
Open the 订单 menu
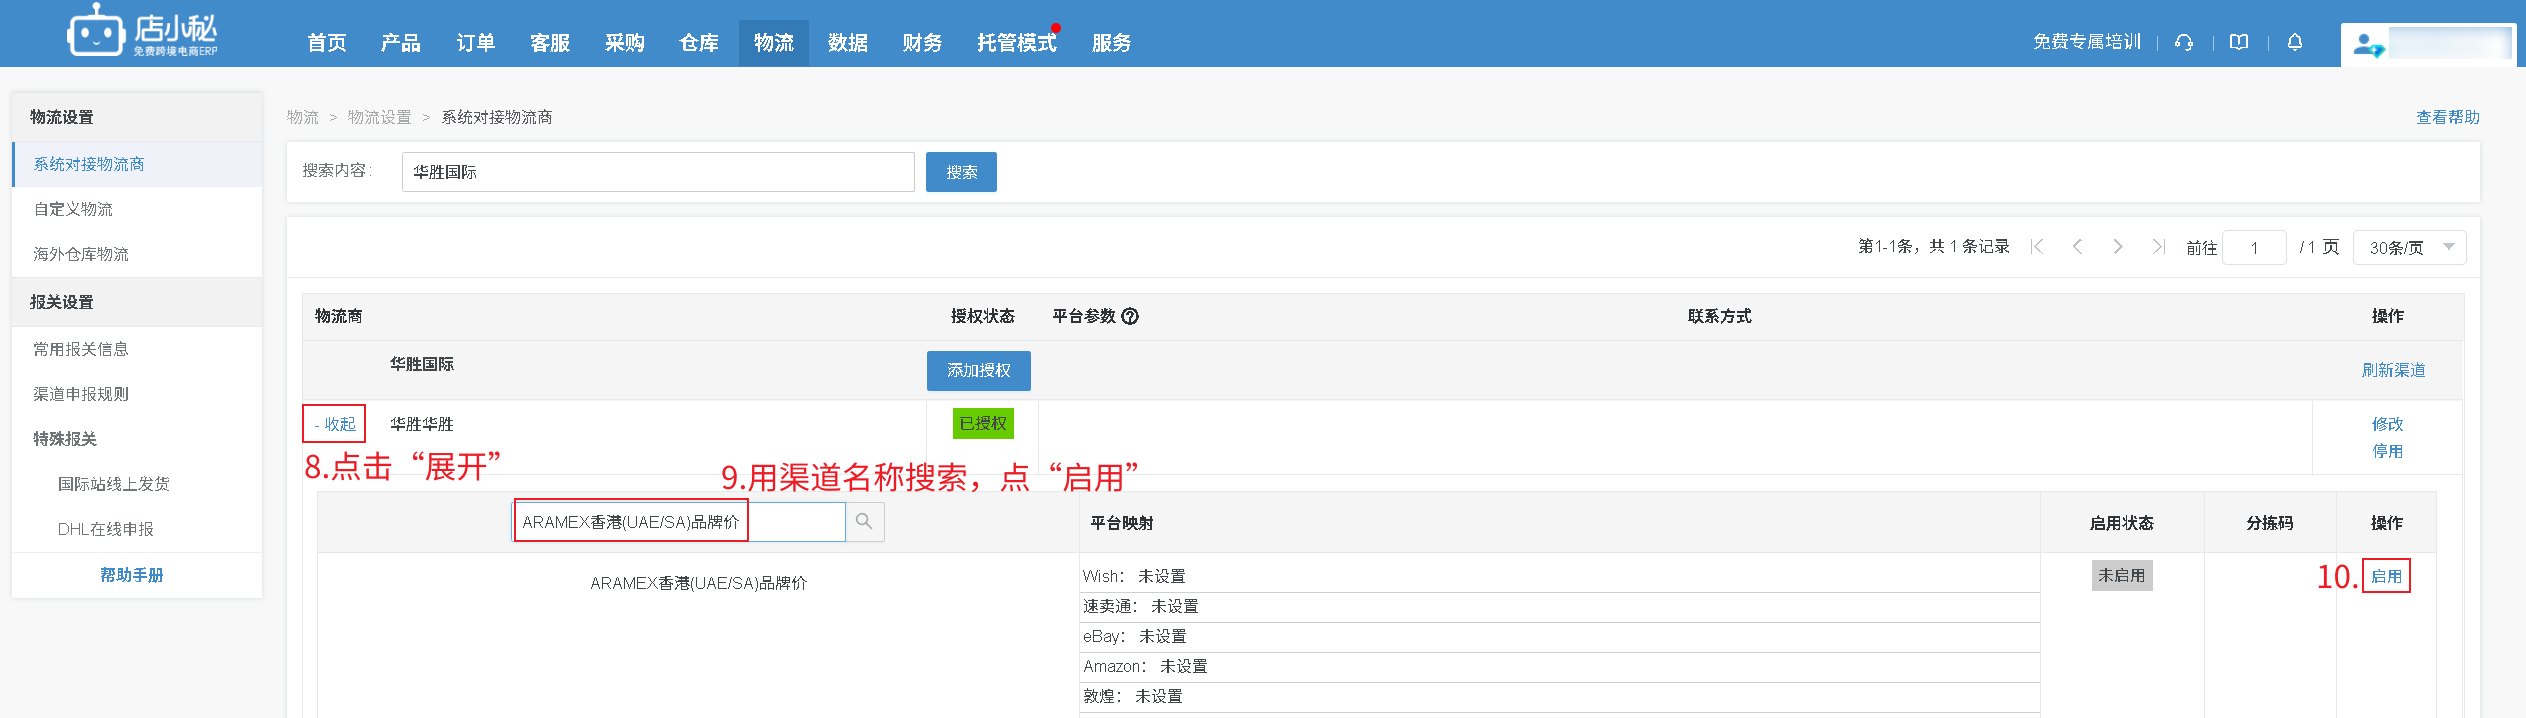pos(475,43)
